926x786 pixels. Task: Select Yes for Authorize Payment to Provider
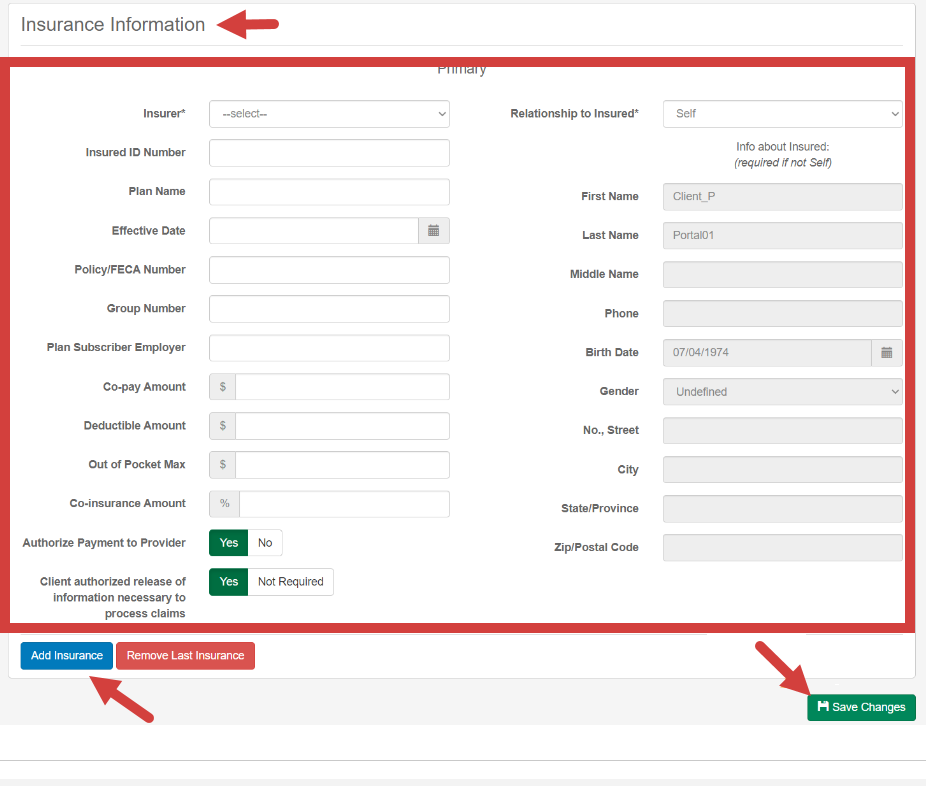pyautogui.click(x=228, y=542)
